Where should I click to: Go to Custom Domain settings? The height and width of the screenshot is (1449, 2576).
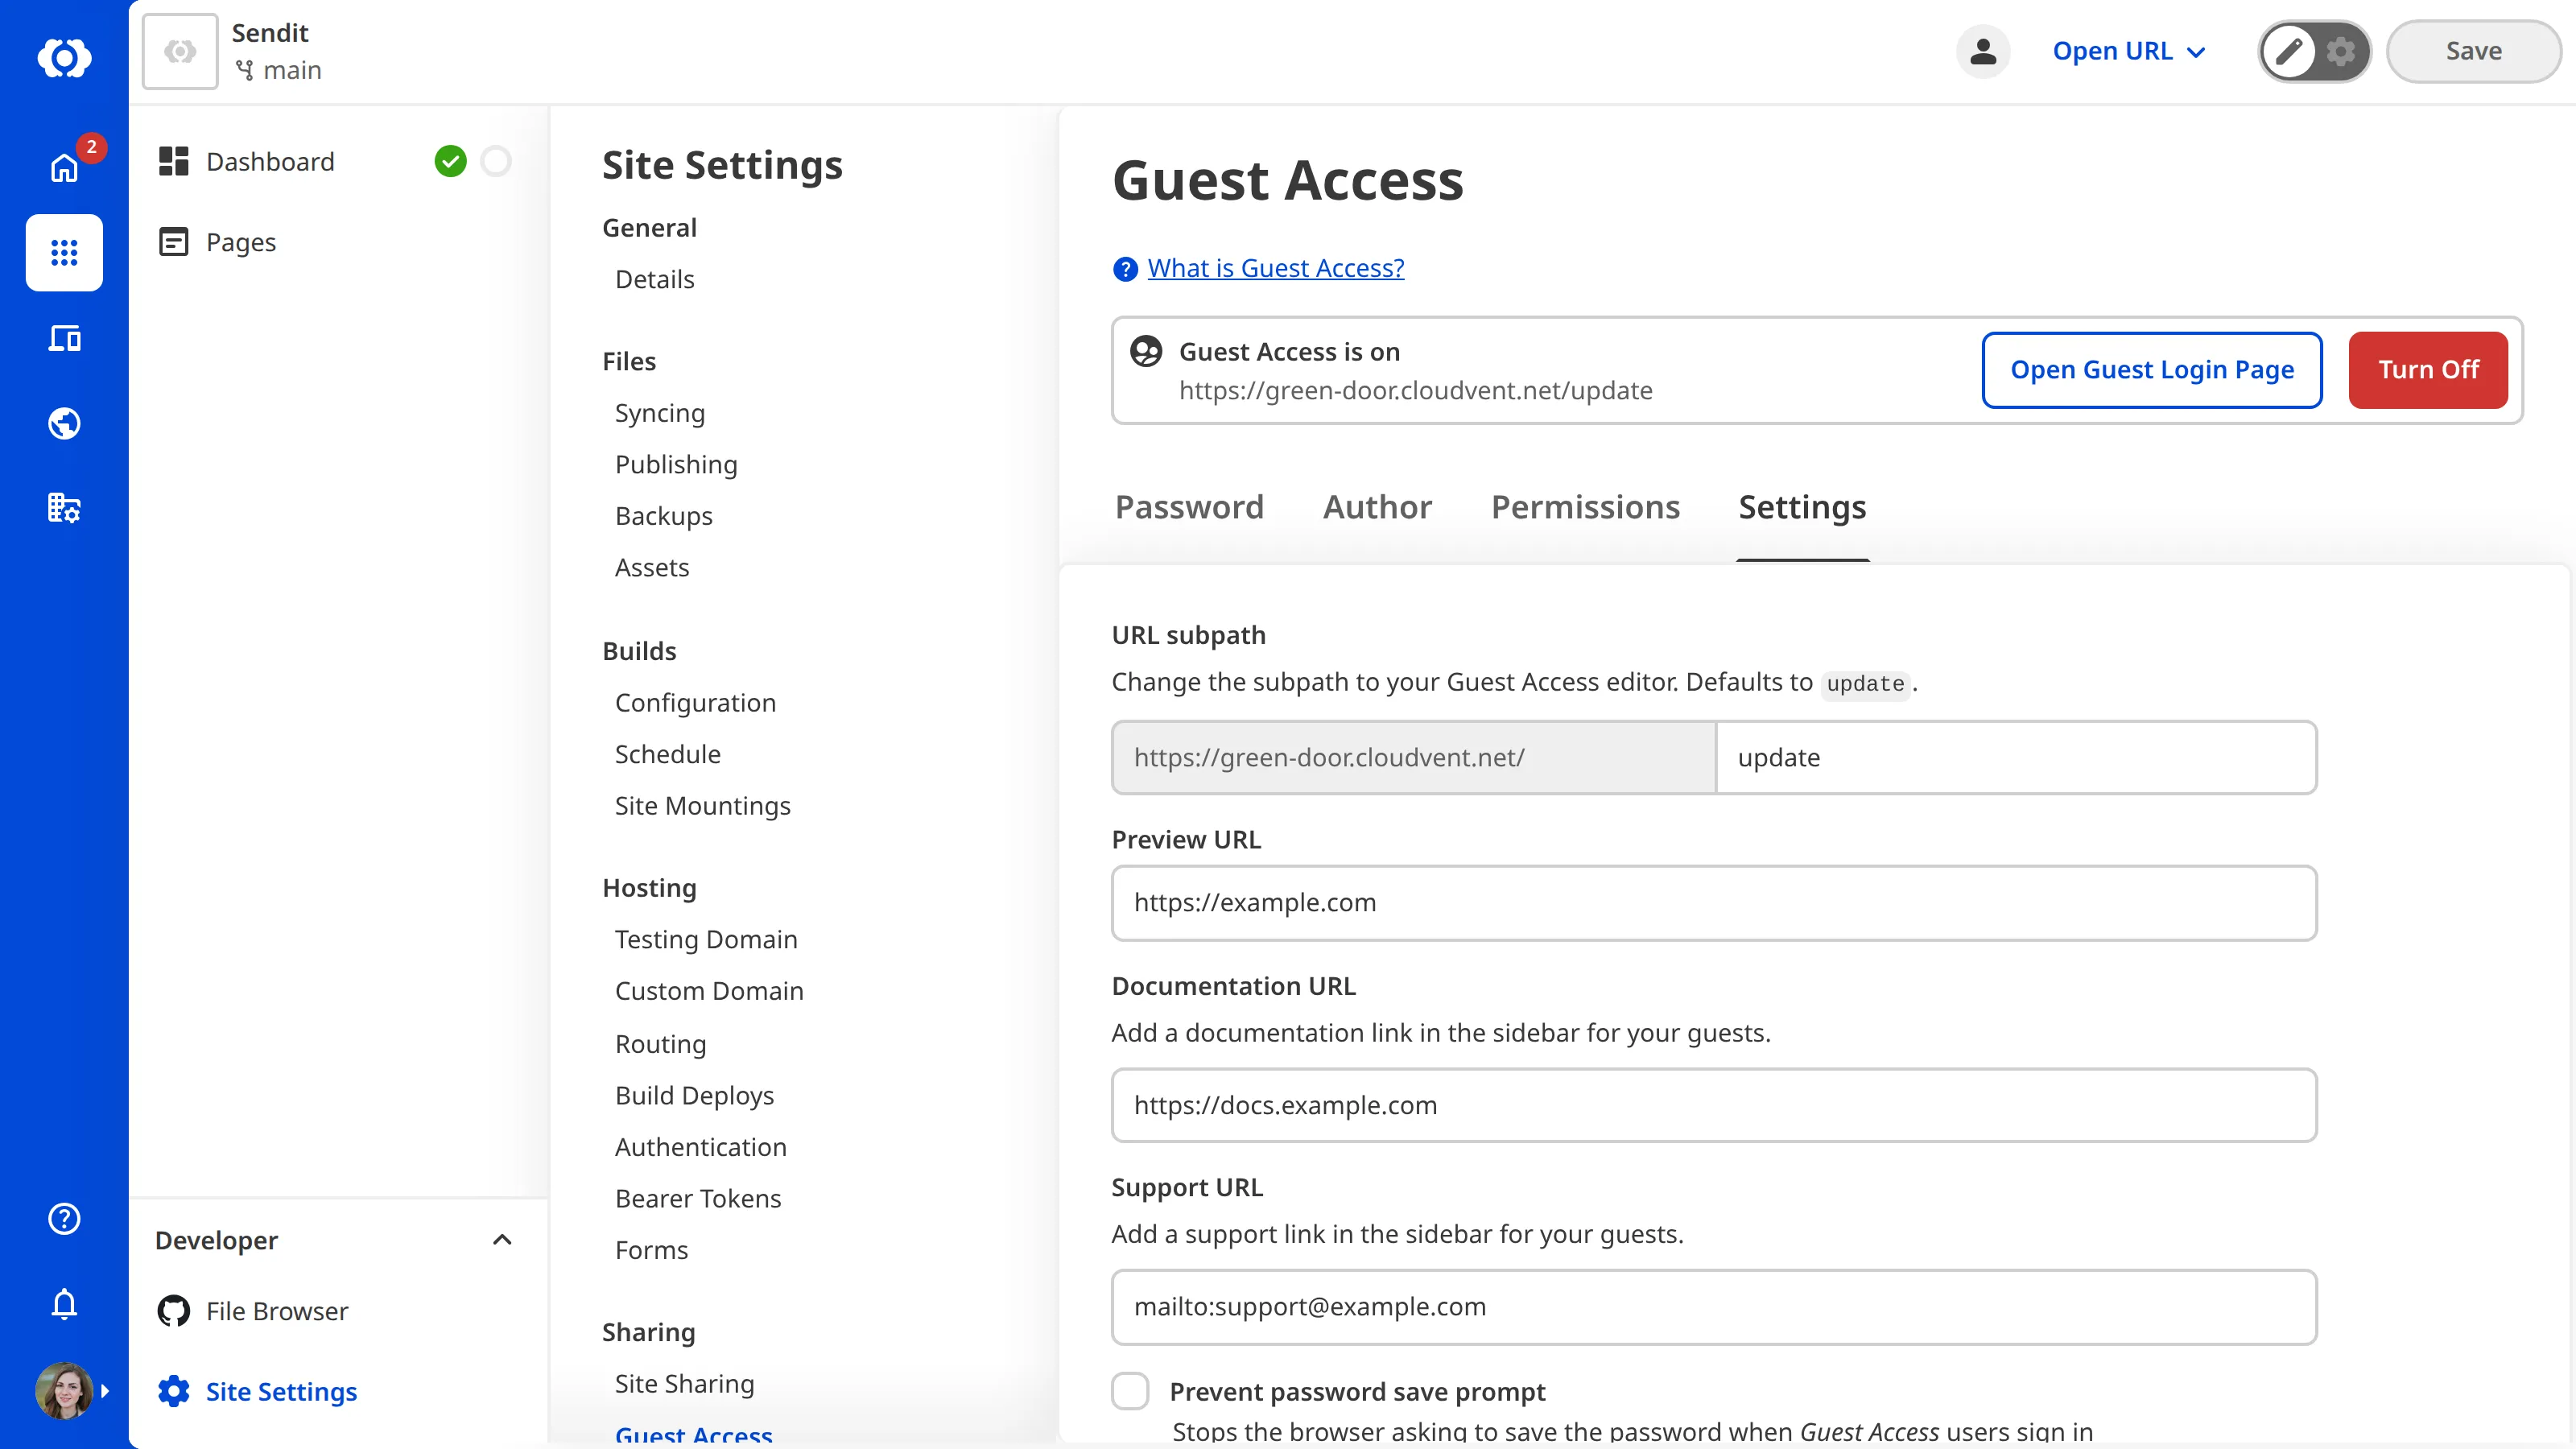point(709,991)
